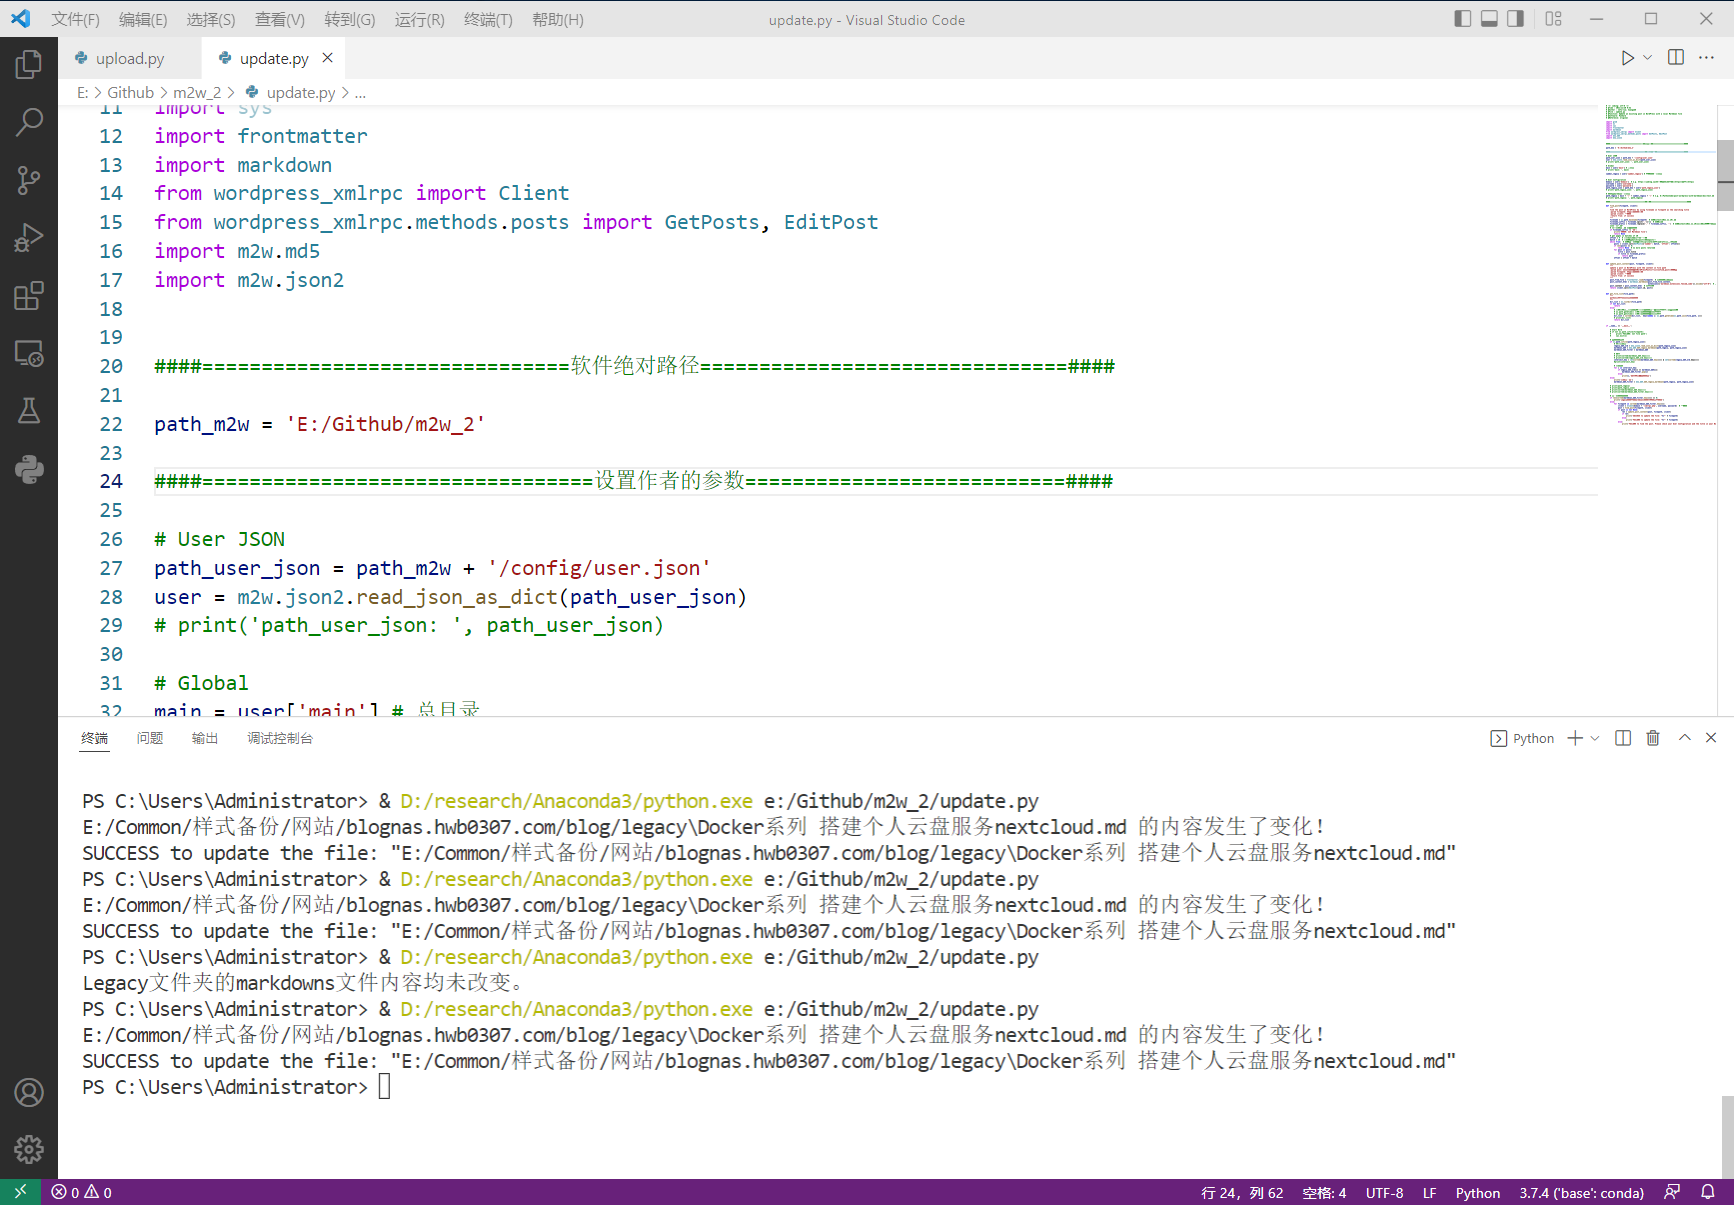Open the 运行(R) menu

(x=419, y=19)
